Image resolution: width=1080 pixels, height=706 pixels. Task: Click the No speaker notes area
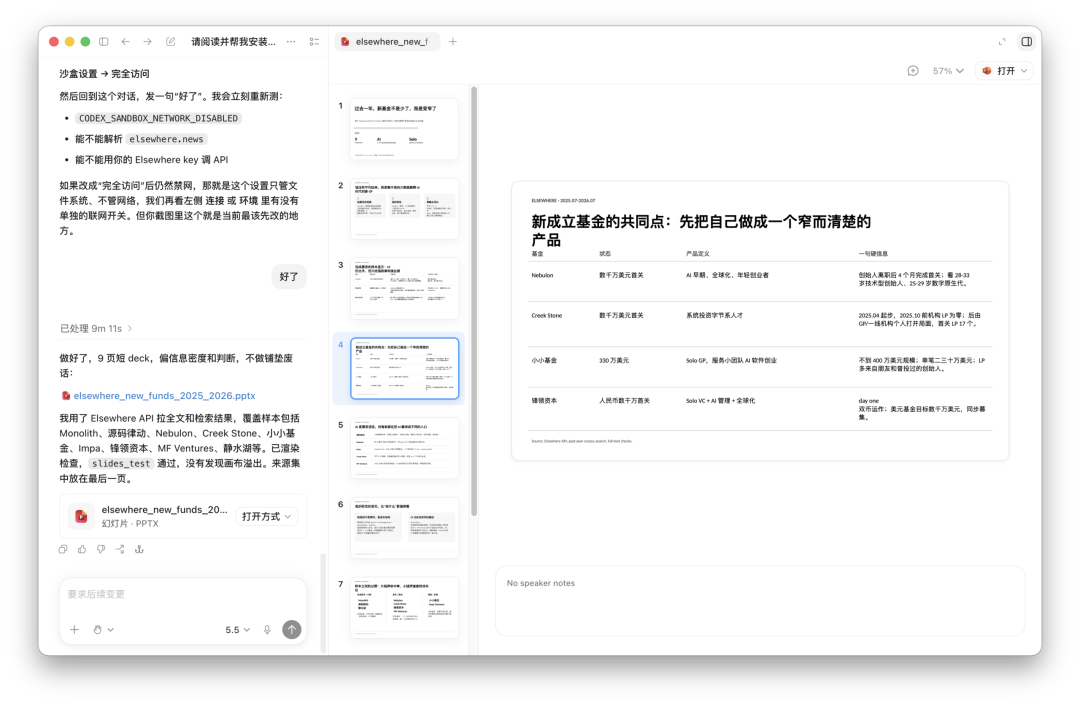click(760, 601)
